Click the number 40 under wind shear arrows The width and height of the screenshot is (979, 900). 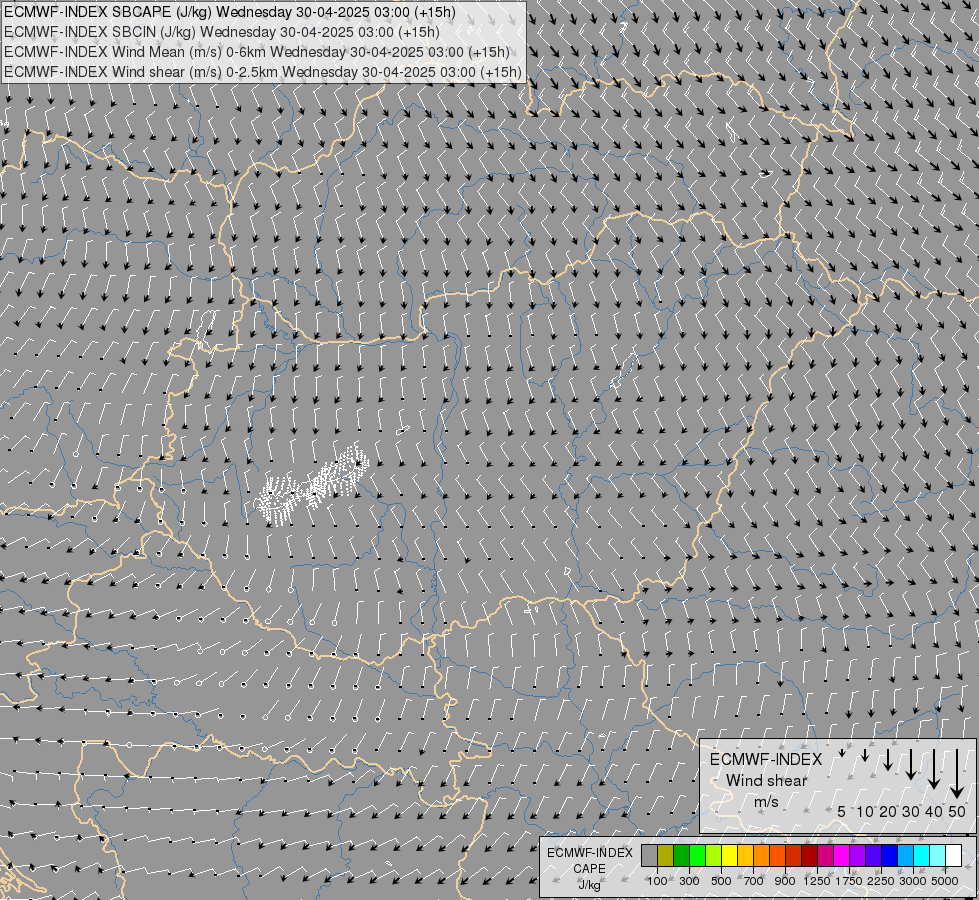click(x=933, y=811)
